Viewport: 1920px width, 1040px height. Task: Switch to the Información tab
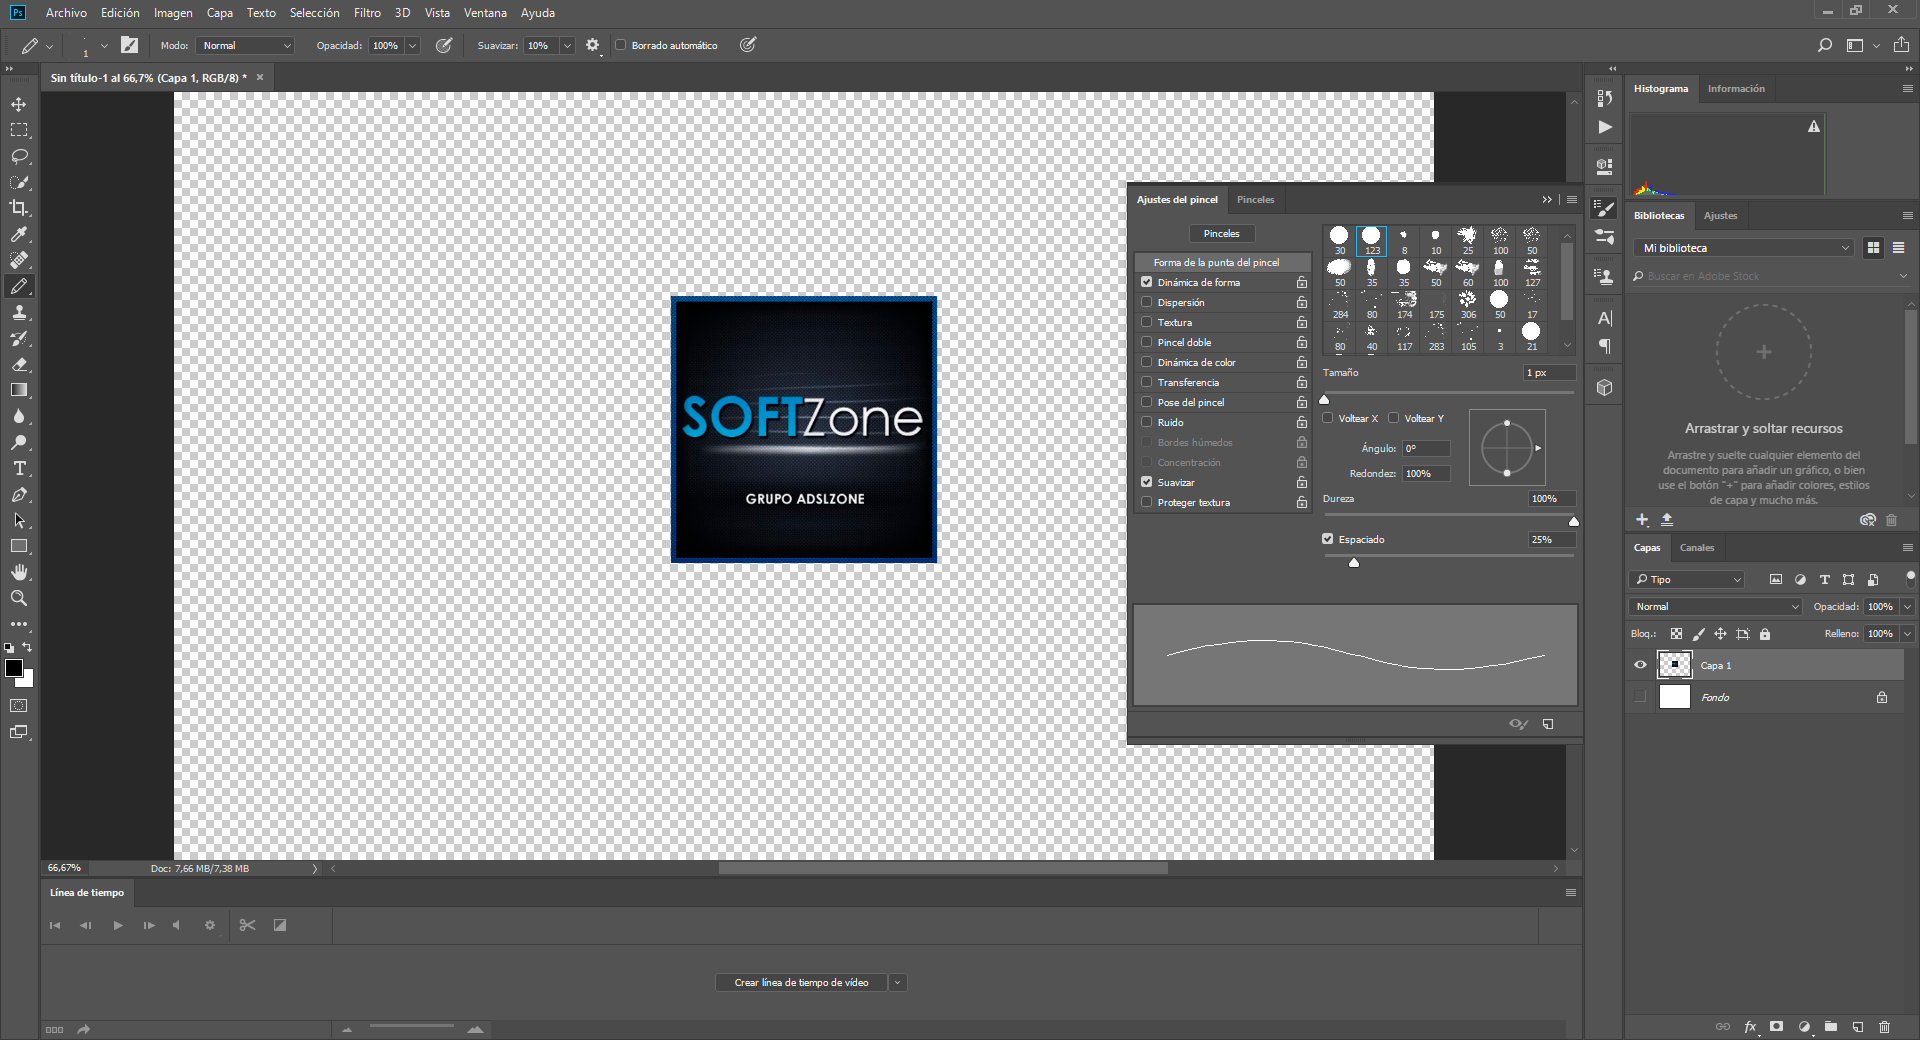(x=1736, y=89)
